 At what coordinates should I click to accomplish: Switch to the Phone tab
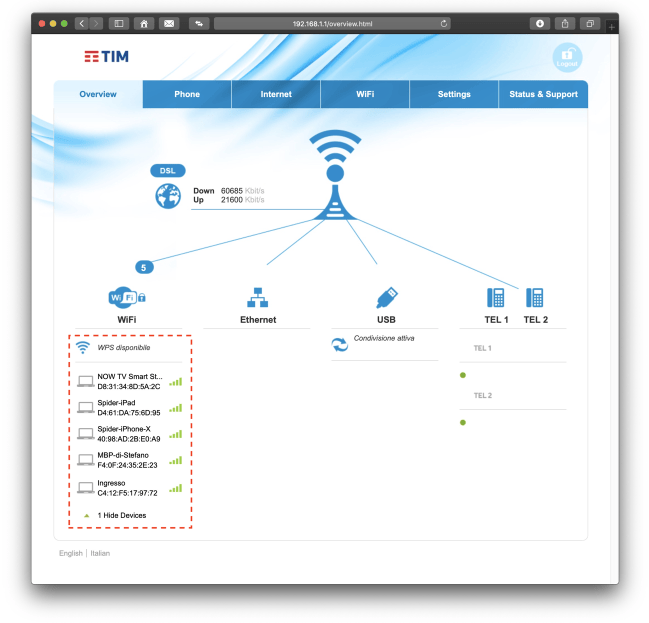(187, 94)
